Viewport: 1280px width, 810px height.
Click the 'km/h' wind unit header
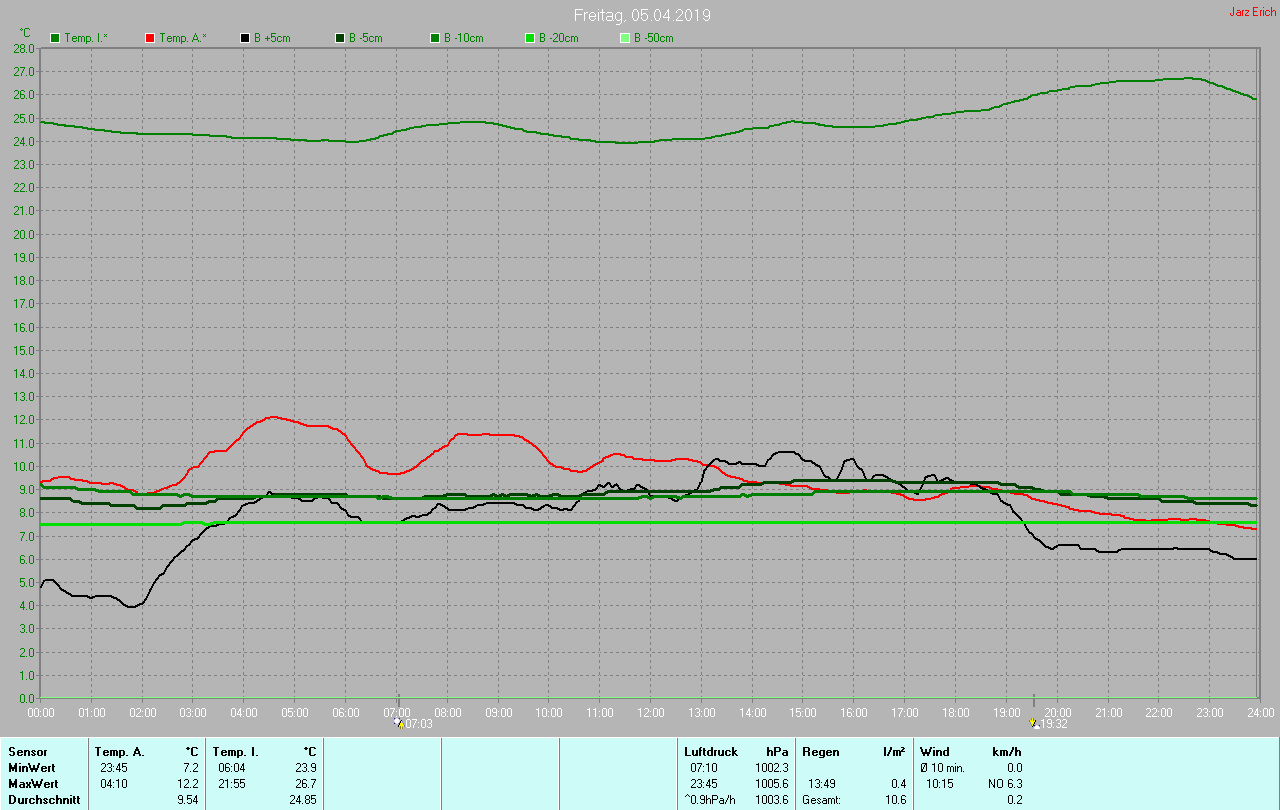pos(1007,751)
